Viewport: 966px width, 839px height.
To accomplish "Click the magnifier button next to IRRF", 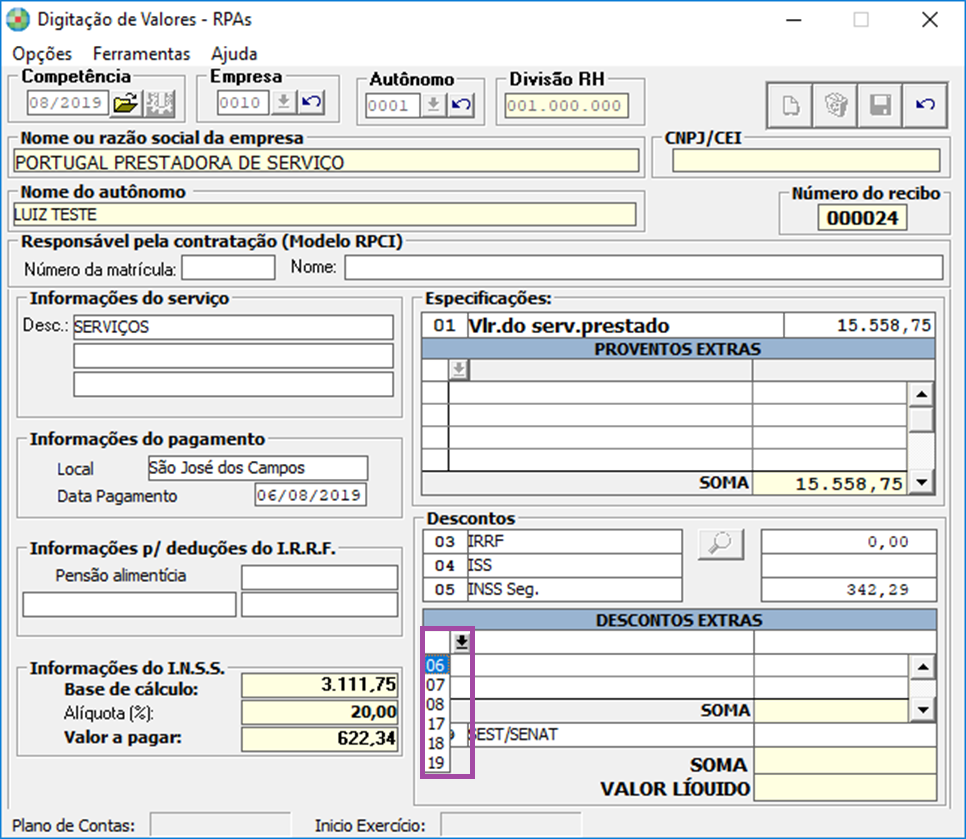I will point(721,544).
